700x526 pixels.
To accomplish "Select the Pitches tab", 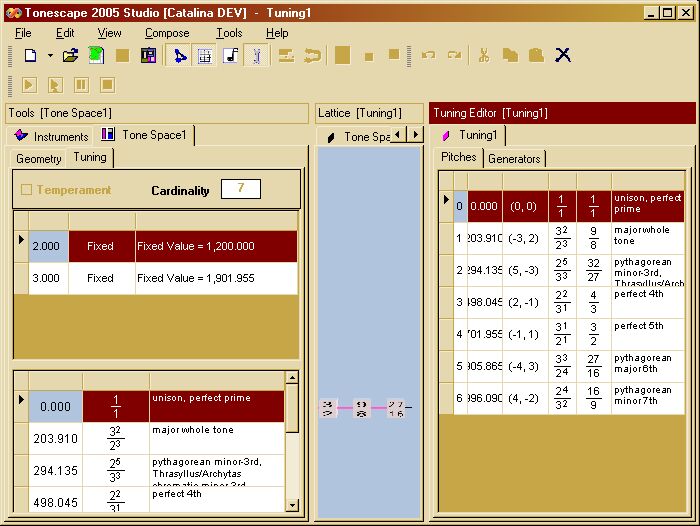I will (458, 157).
